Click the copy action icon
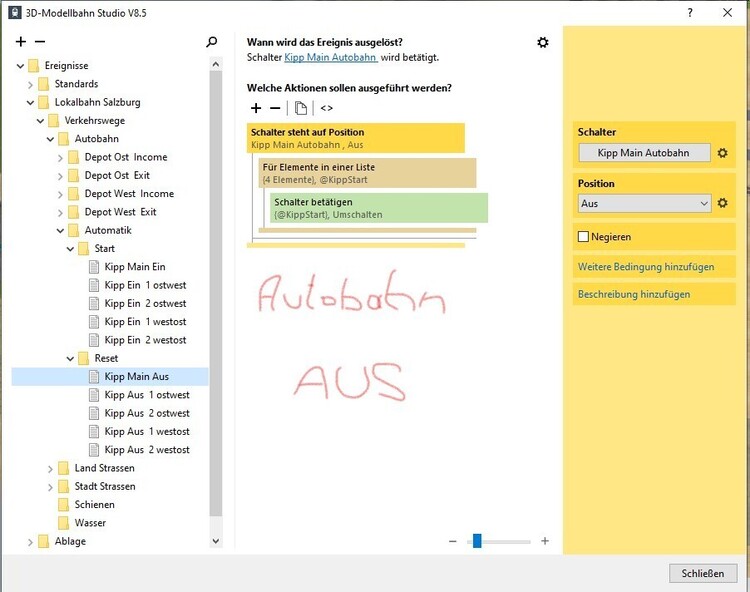 pos(300,108)
